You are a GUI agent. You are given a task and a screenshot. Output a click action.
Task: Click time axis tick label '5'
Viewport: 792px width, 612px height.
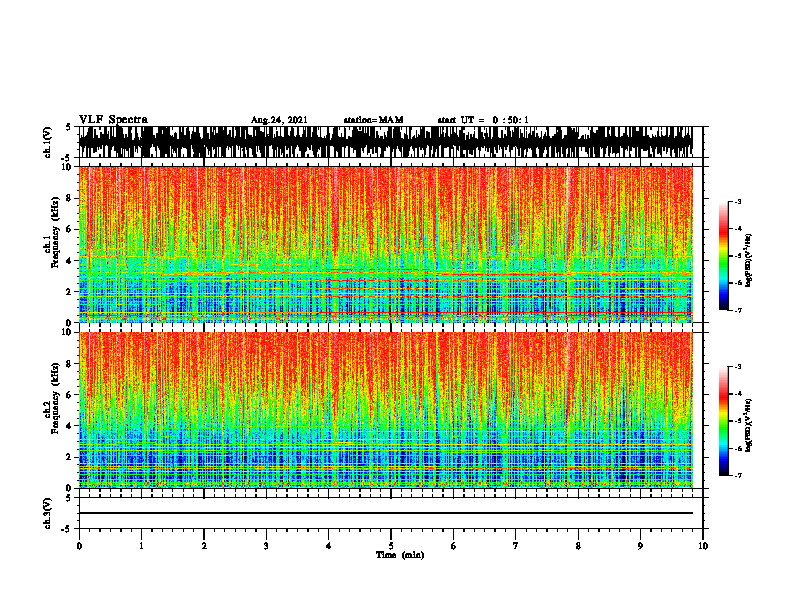391,546
